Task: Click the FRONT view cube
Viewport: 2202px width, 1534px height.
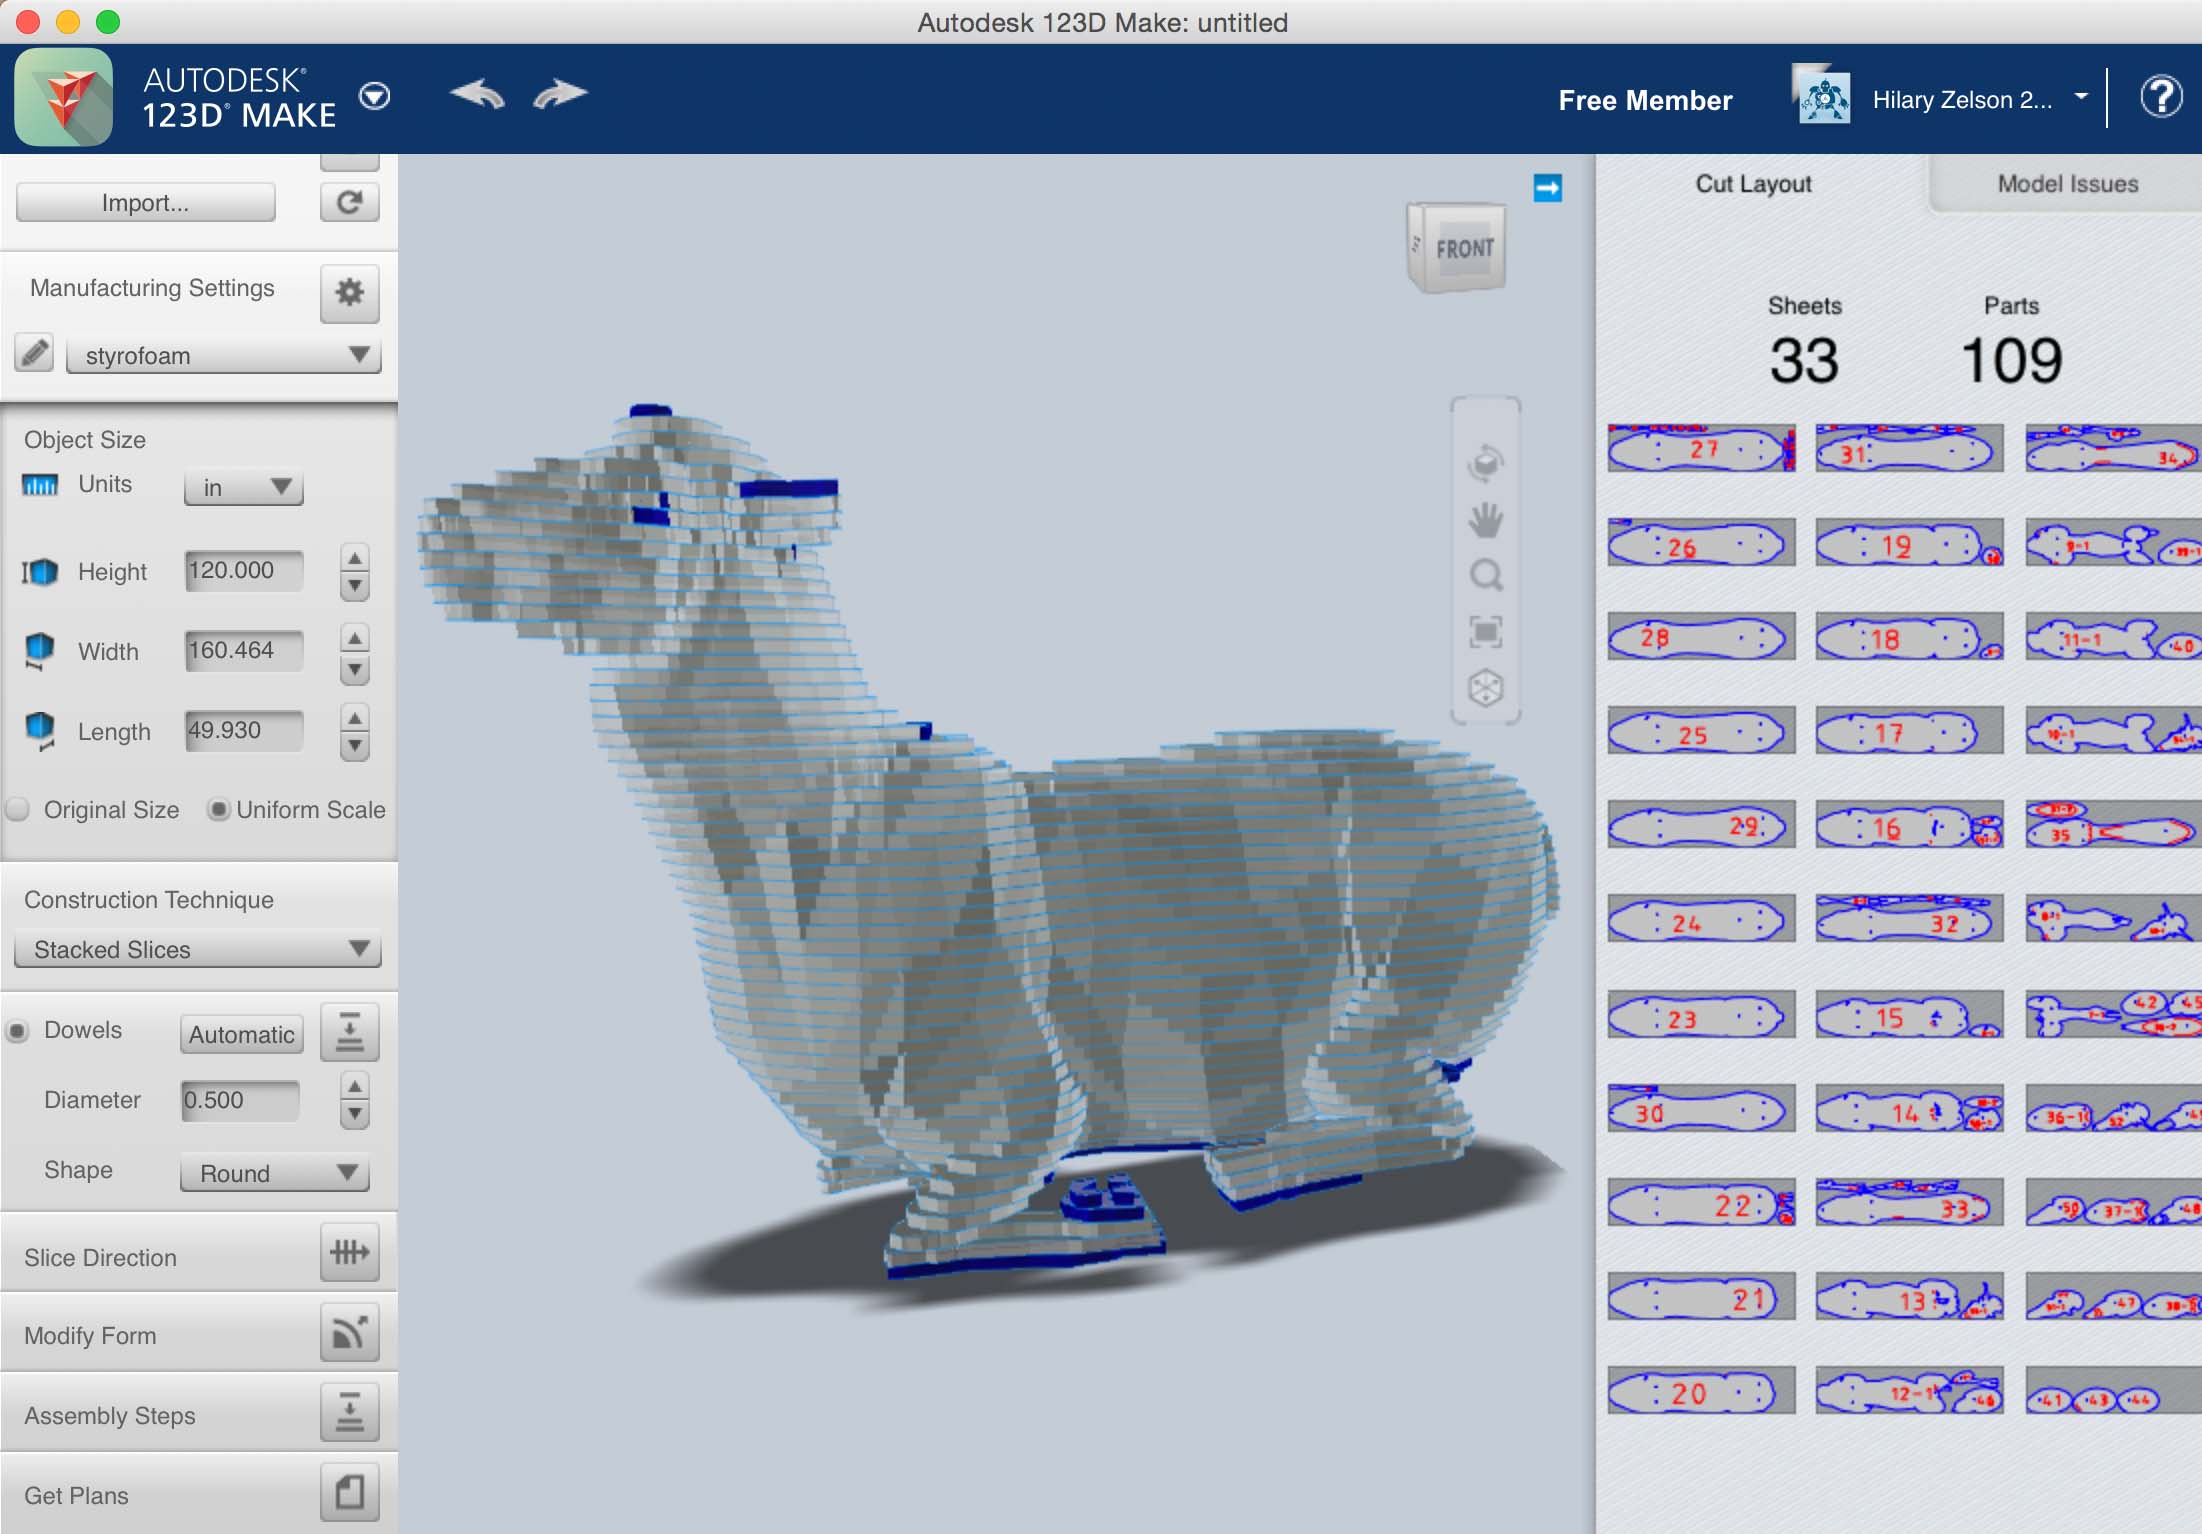Action: coord(1456,247)
